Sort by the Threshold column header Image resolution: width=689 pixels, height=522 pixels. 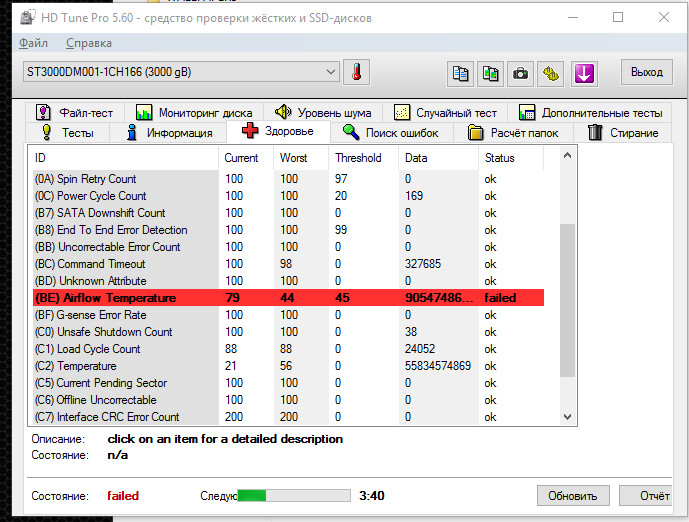(x=363, y=158)
